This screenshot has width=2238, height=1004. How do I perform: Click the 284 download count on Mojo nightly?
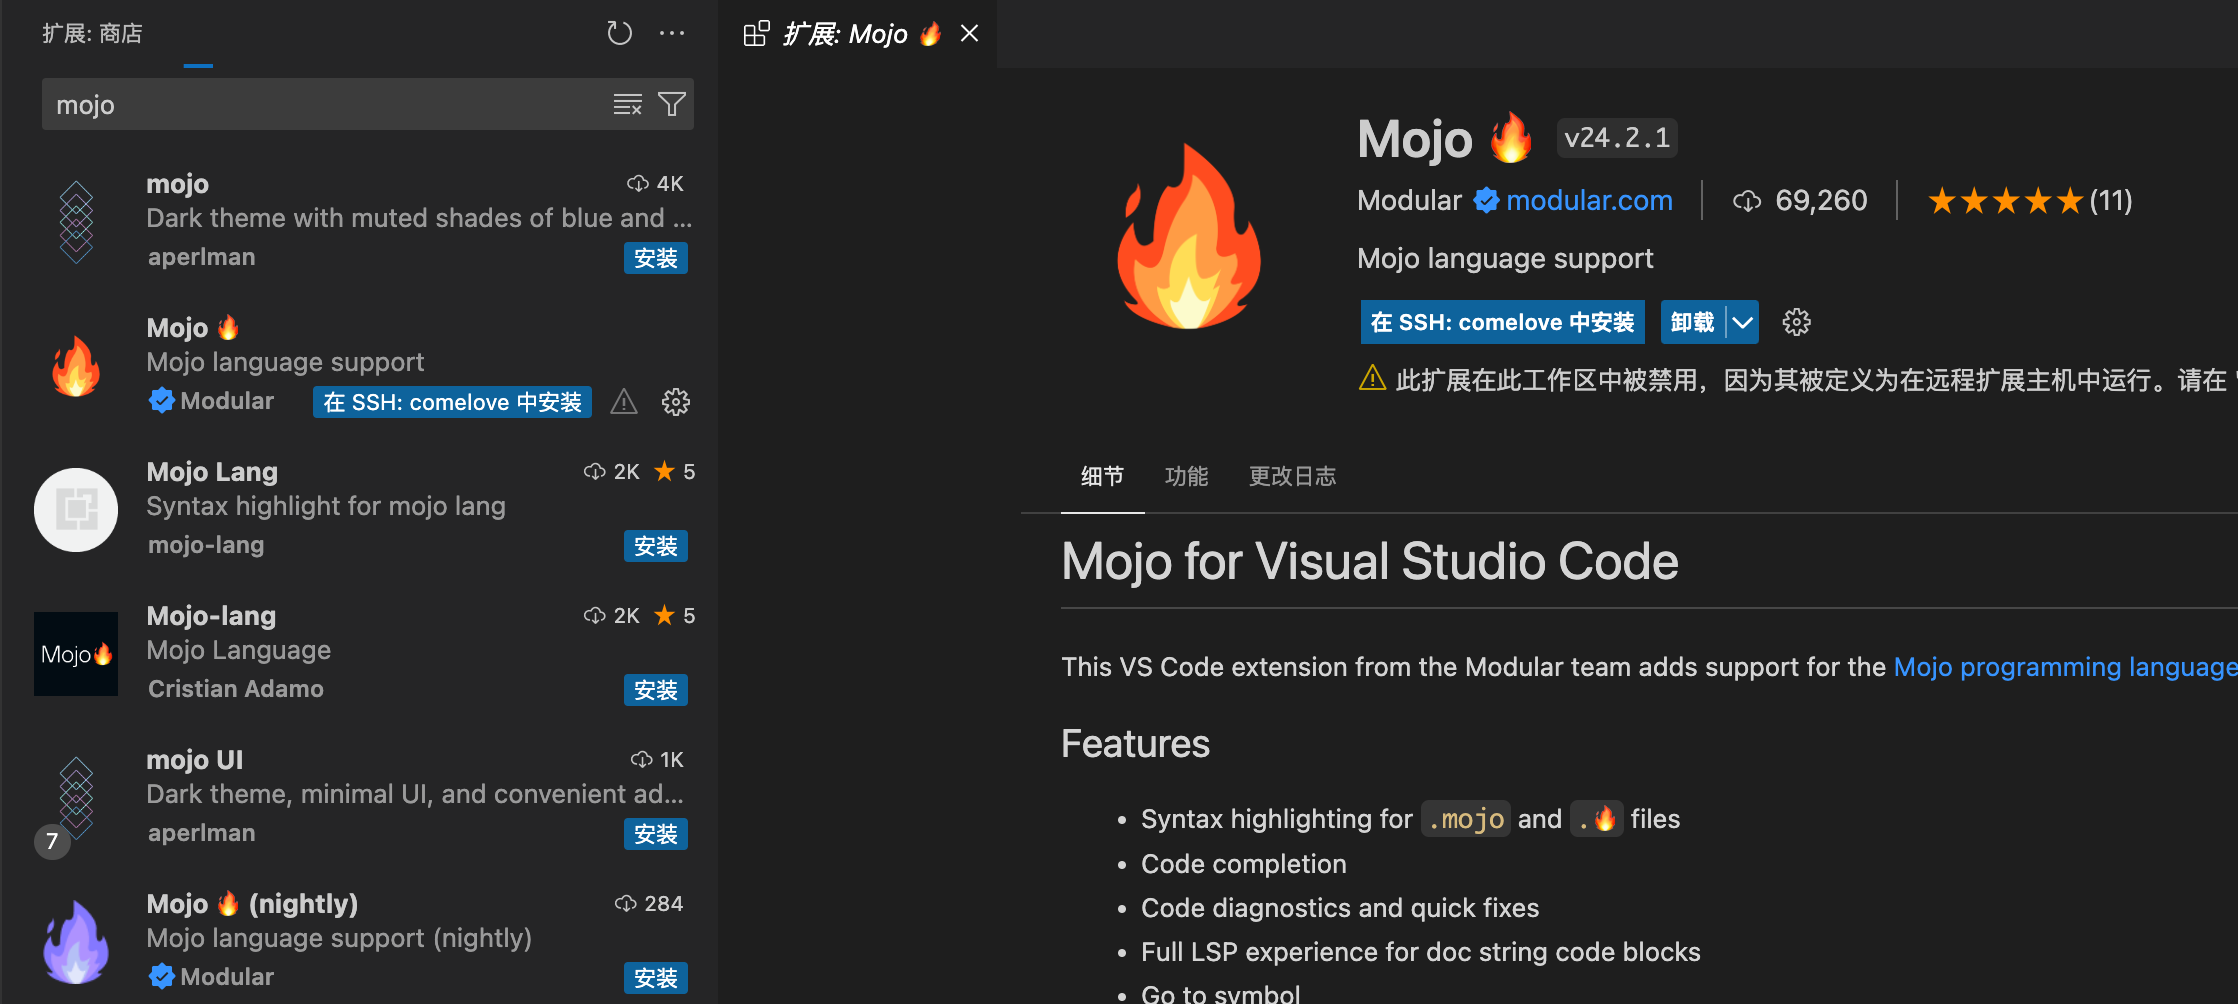(649, 904)
